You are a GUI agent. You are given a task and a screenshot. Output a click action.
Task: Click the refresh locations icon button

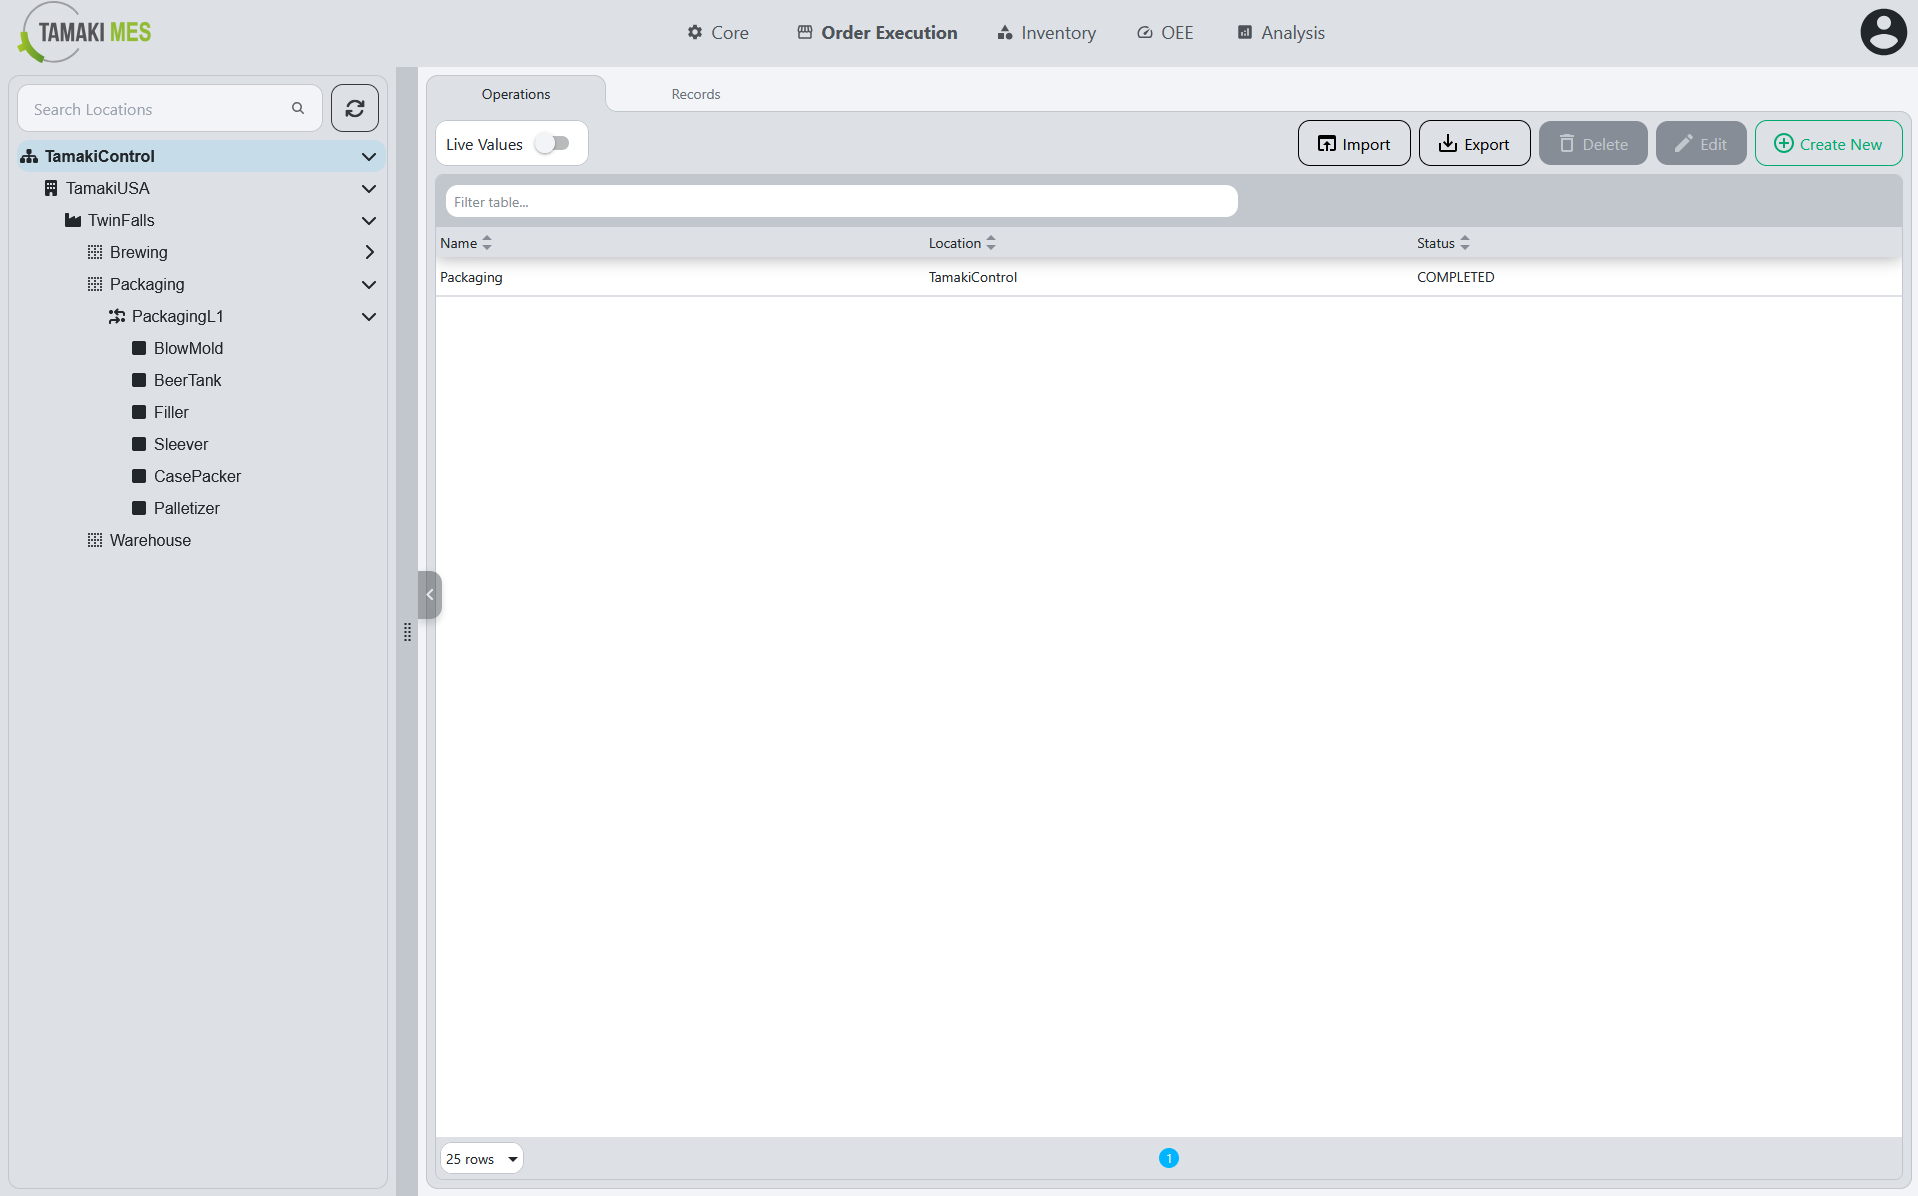tap(355, 108)
